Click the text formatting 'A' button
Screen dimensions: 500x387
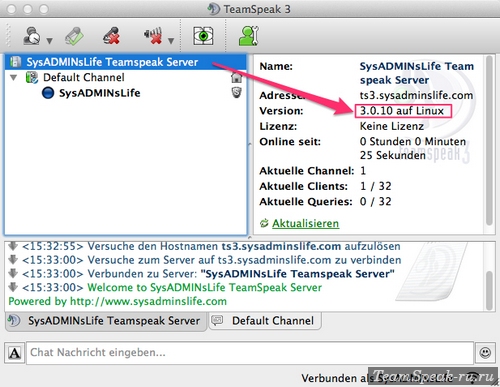point(14,353)
